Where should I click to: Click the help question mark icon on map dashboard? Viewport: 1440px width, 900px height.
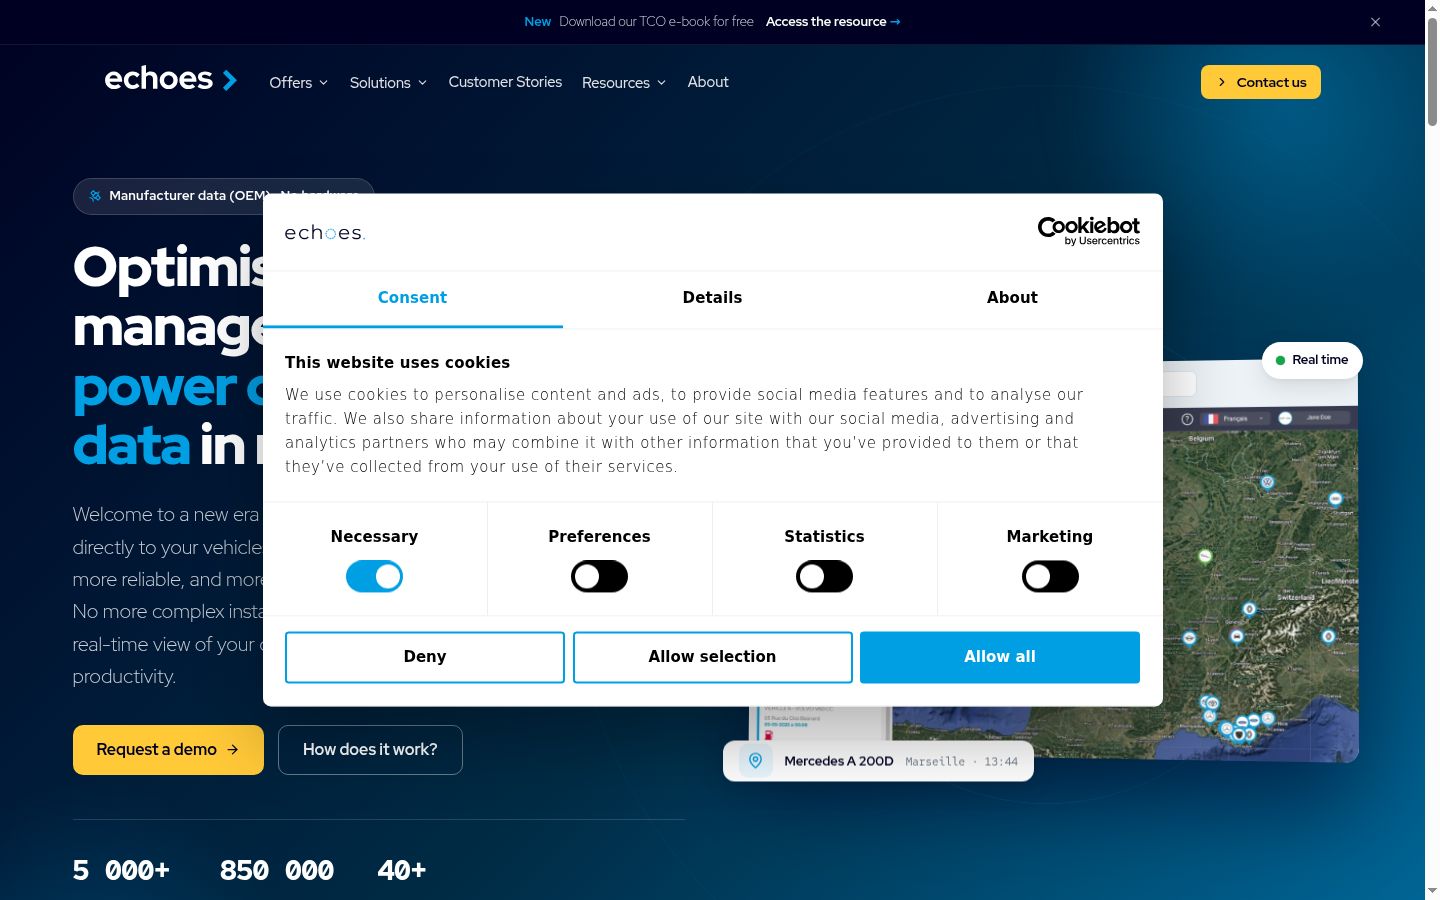tap(1187, 419)
